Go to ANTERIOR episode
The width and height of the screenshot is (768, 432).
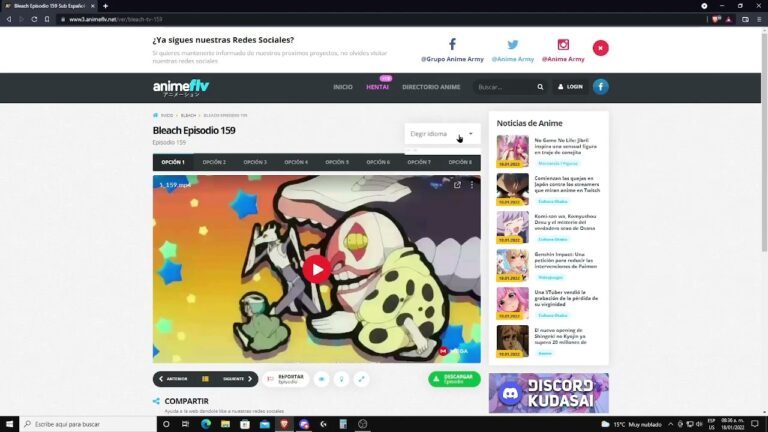click(x=173, y=379)
